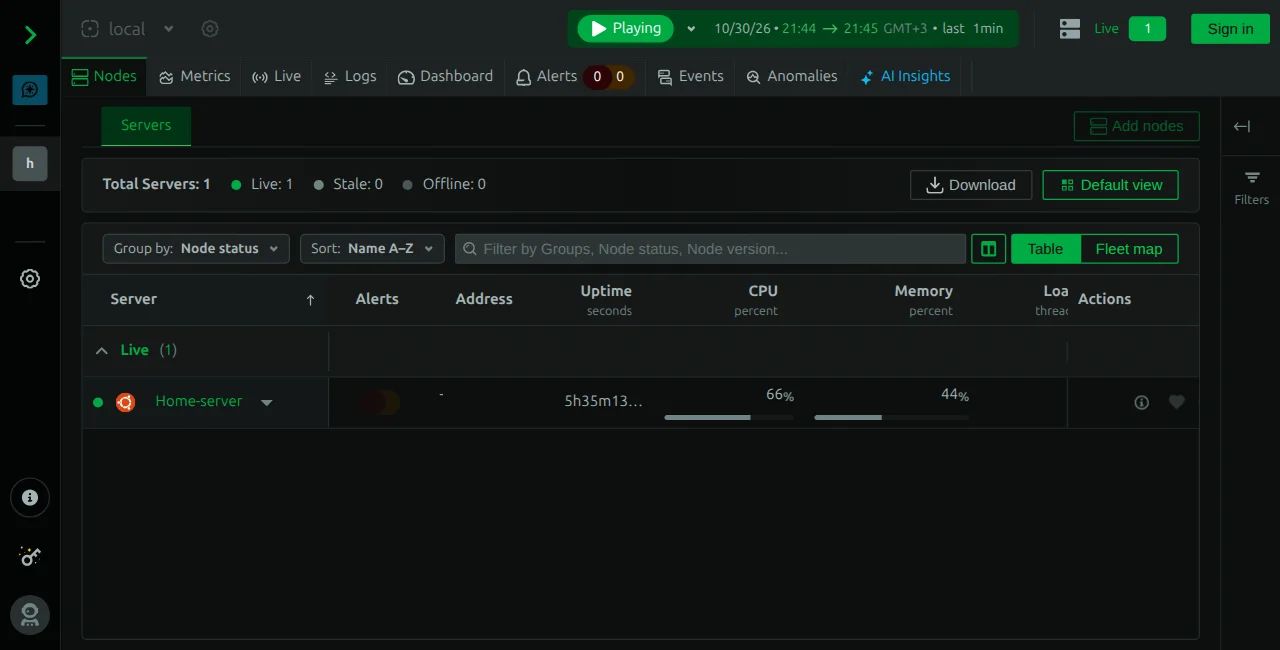Toggle column layout icon beside Table

pyautogui.click(x=988, y=249)
